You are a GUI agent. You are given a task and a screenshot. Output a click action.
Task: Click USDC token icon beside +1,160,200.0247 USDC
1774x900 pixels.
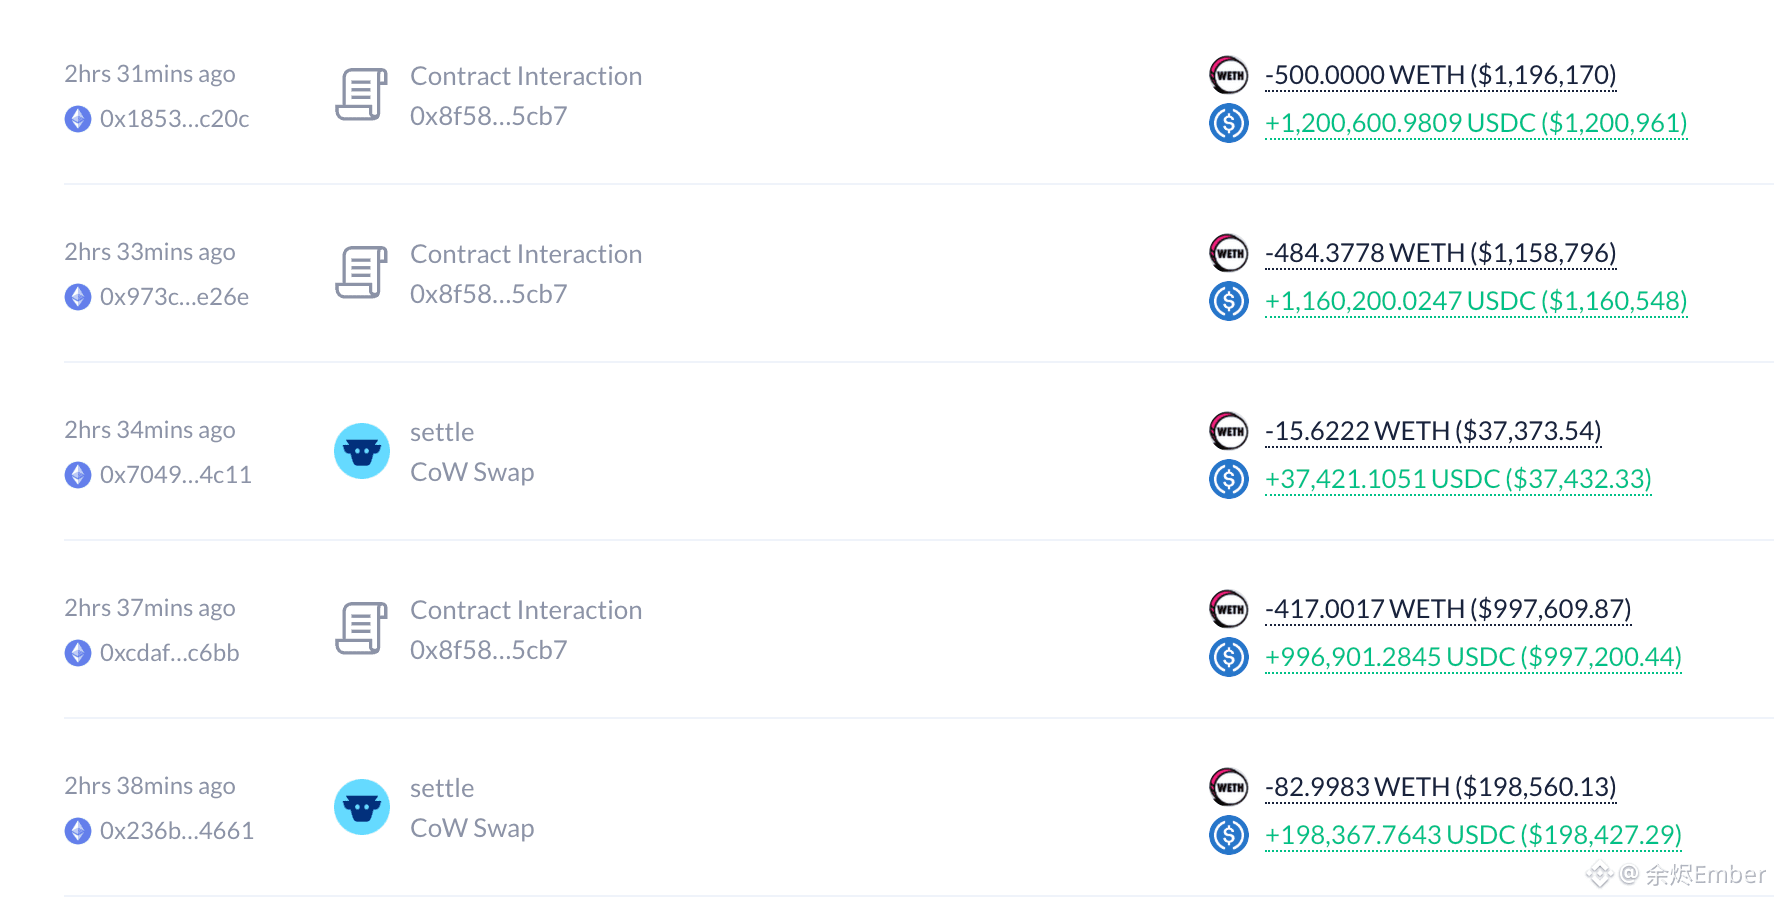coord(1229,301)
